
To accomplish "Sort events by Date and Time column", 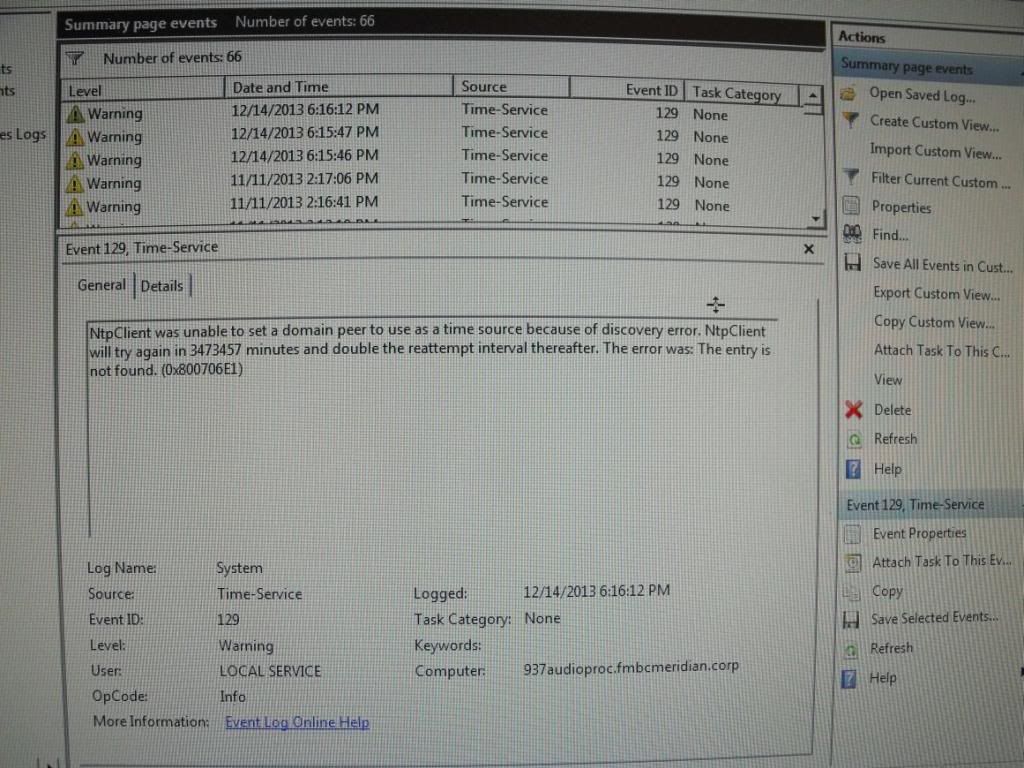I will click(280, 87).
